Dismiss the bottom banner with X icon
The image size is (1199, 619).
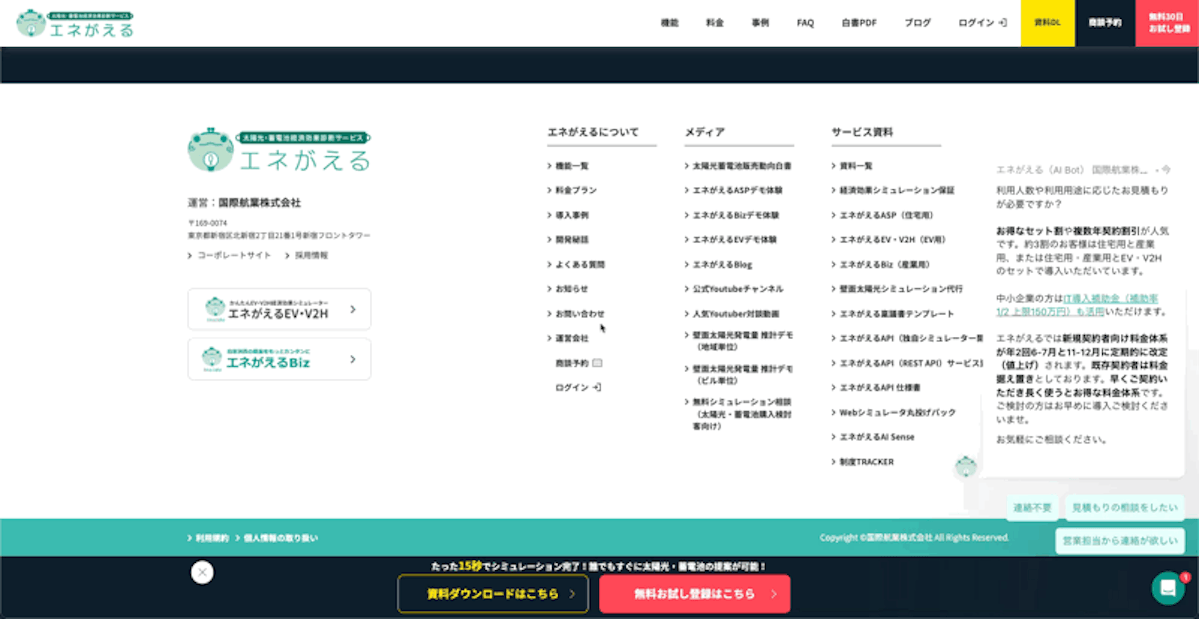(x=202, y=572)
